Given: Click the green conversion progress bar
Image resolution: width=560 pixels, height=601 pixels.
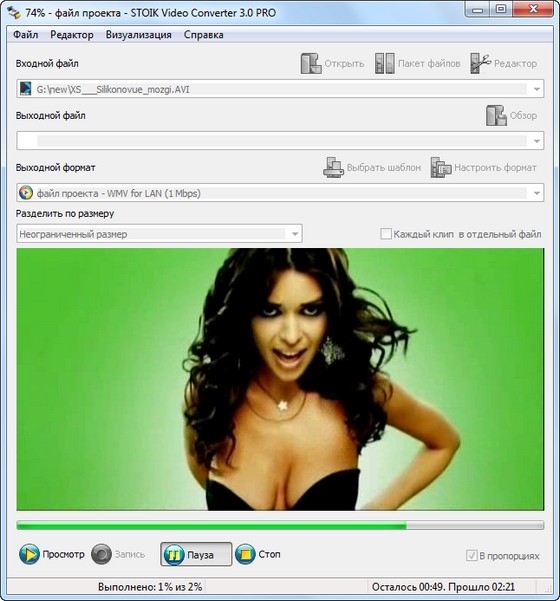Looking at the screenshot, I should 280,525.
